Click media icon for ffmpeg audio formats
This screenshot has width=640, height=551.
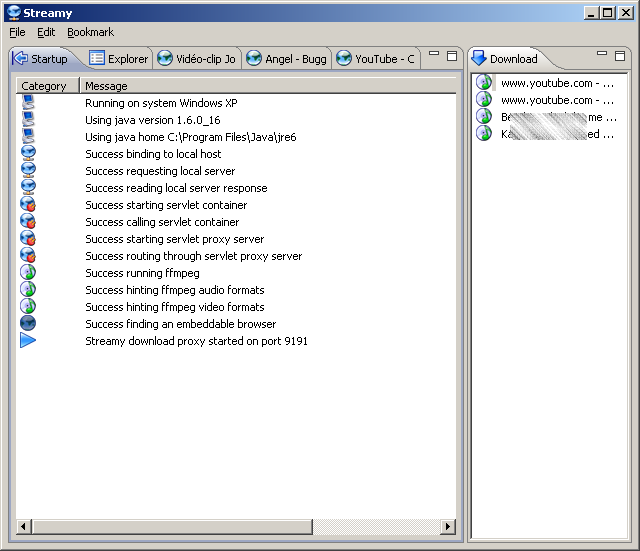pos(28,289)
